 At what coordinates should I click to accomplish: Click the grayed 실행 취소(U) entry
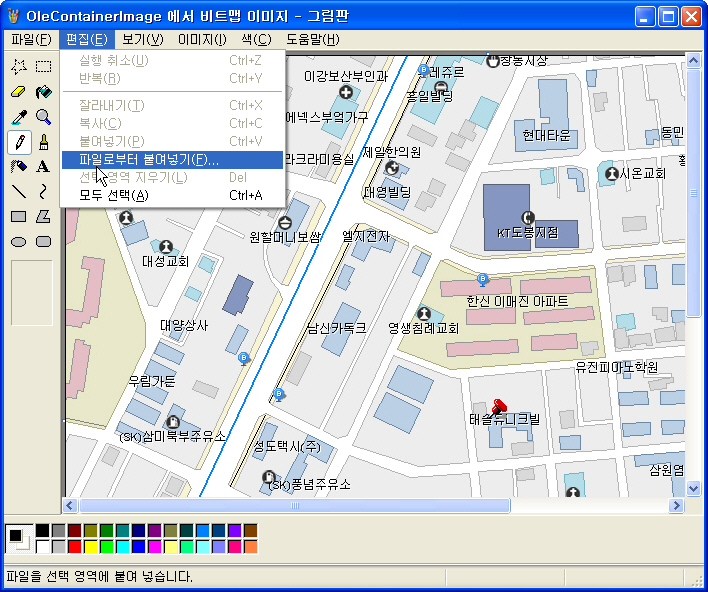pyautogui.click(x=172, y=61)
